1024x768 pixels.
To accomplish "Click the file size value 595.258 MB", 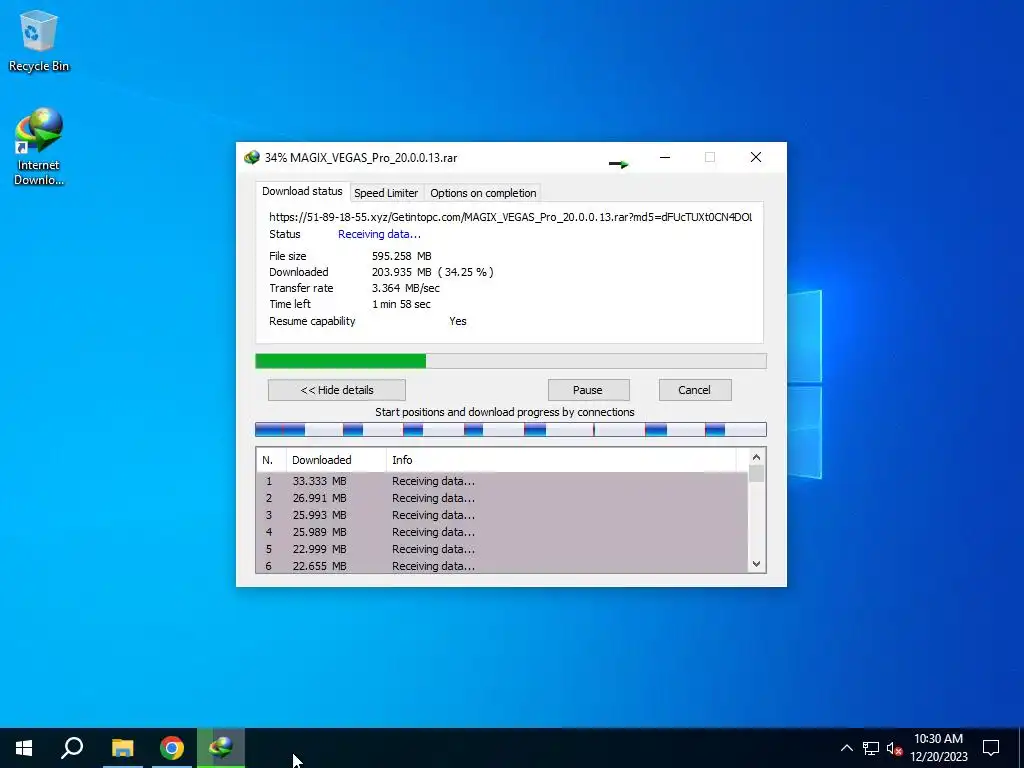I will [x=402, y=256].
